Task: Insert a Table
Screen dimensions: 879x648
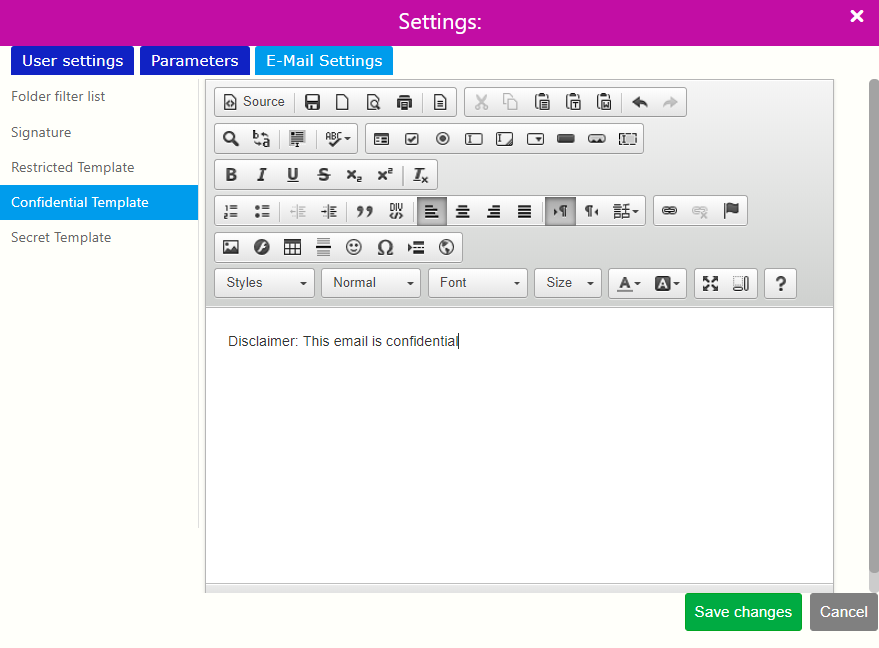Action: 292,247
